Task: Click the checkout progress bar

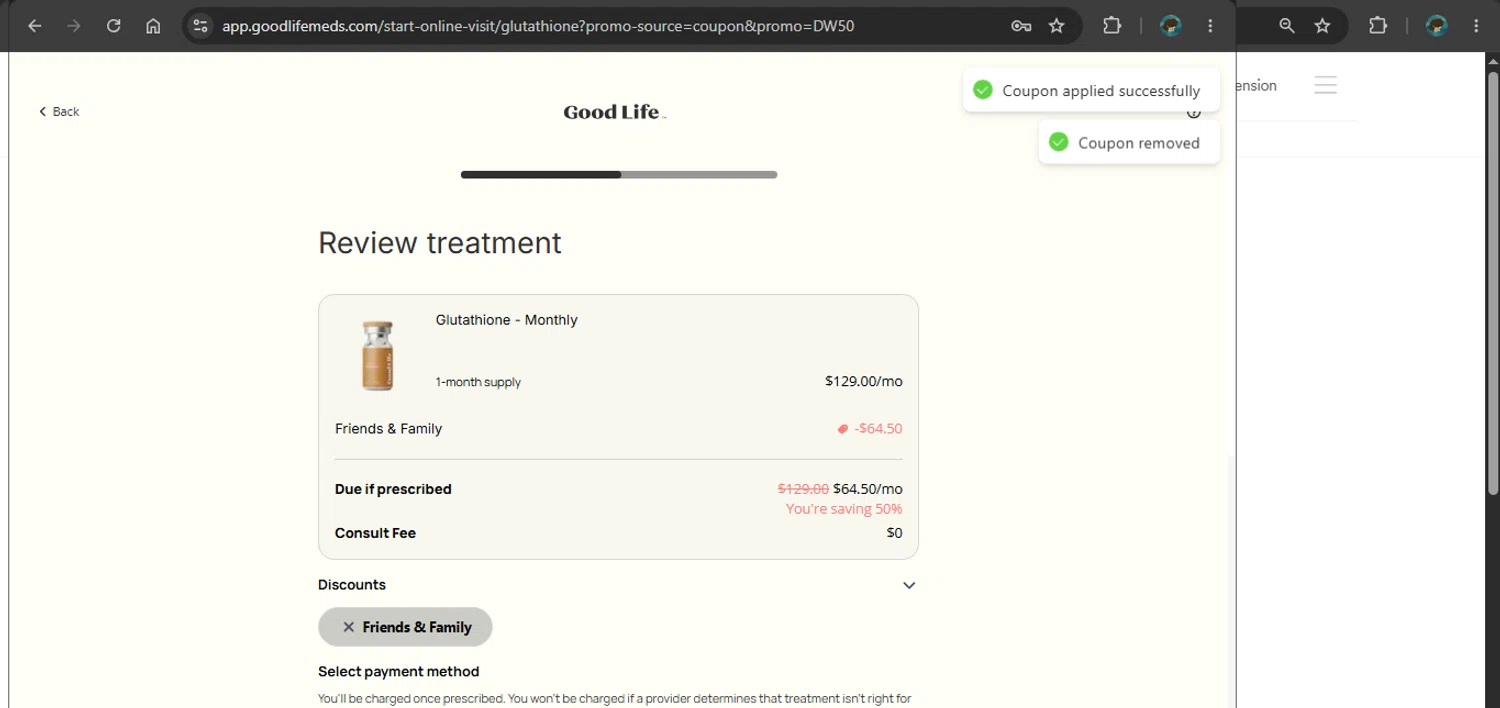Action: pyautogui.click(x=619, y=174)
